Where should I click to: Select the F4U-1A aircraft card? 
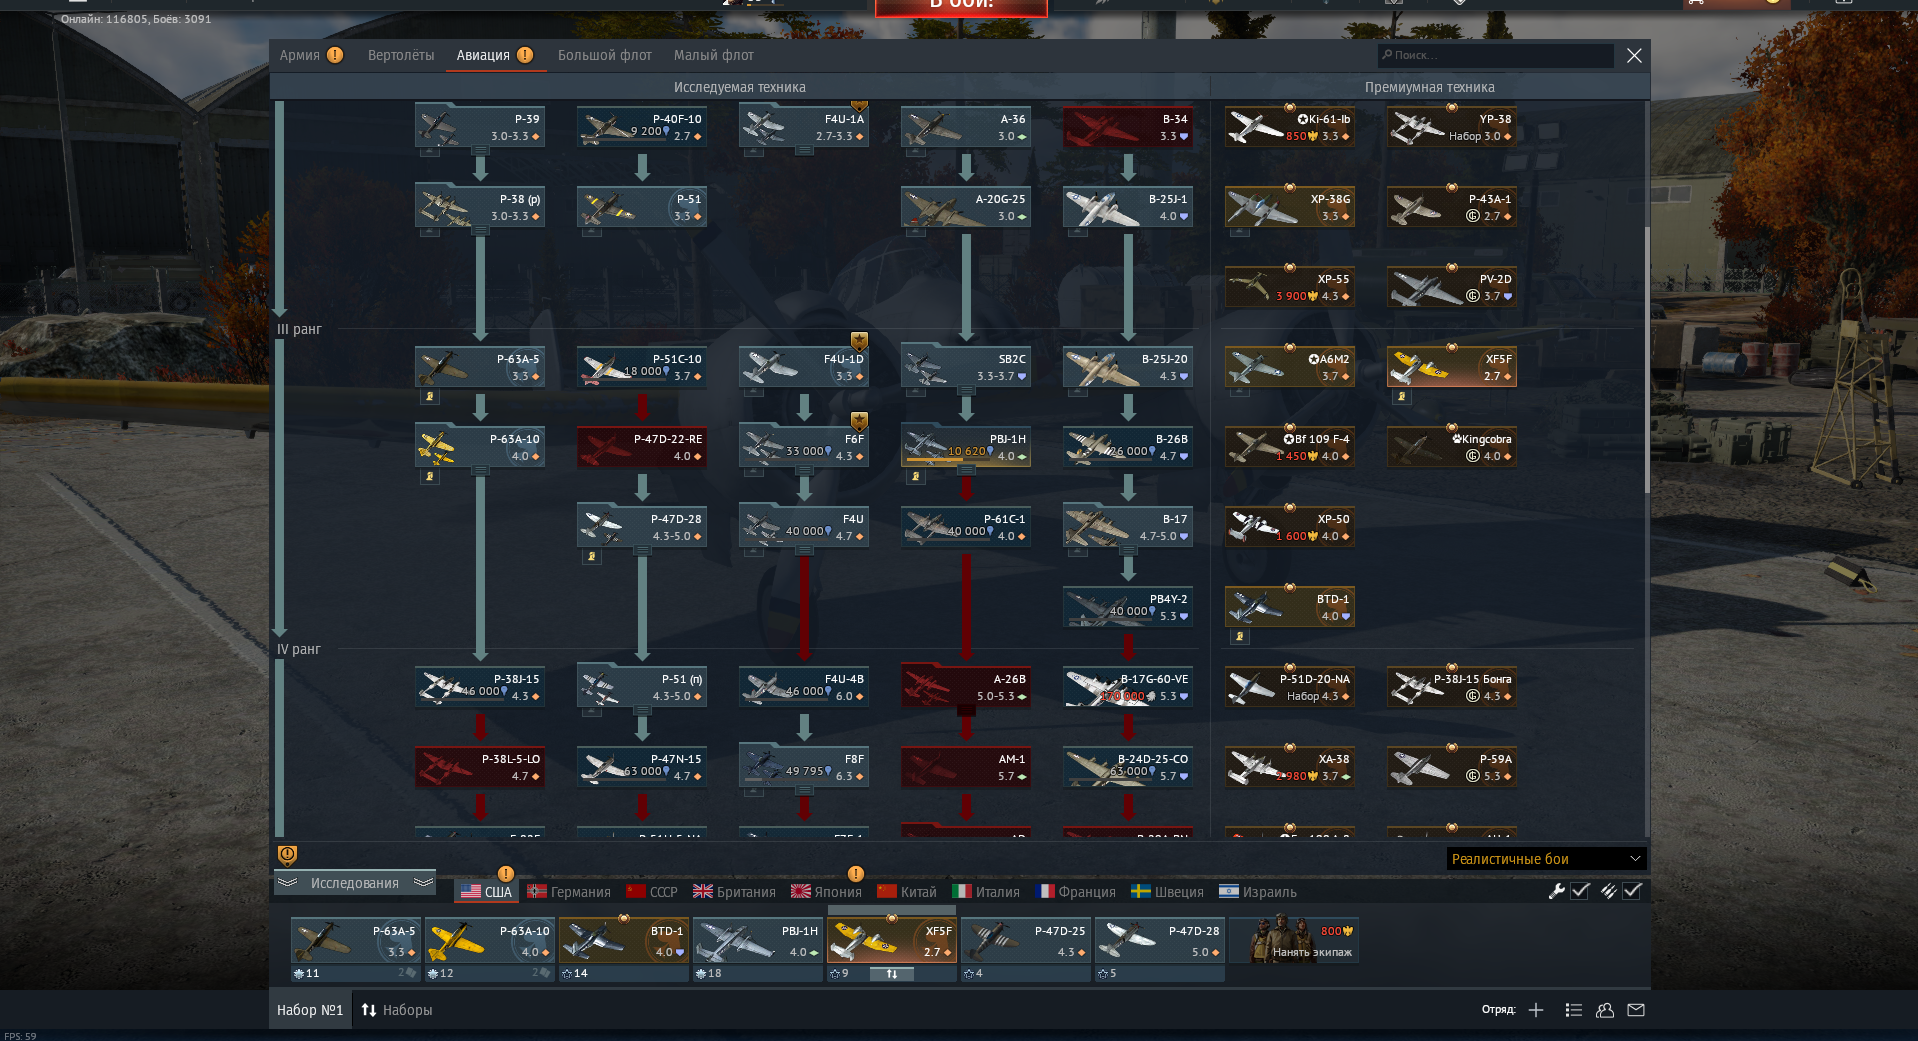[804, 127]
